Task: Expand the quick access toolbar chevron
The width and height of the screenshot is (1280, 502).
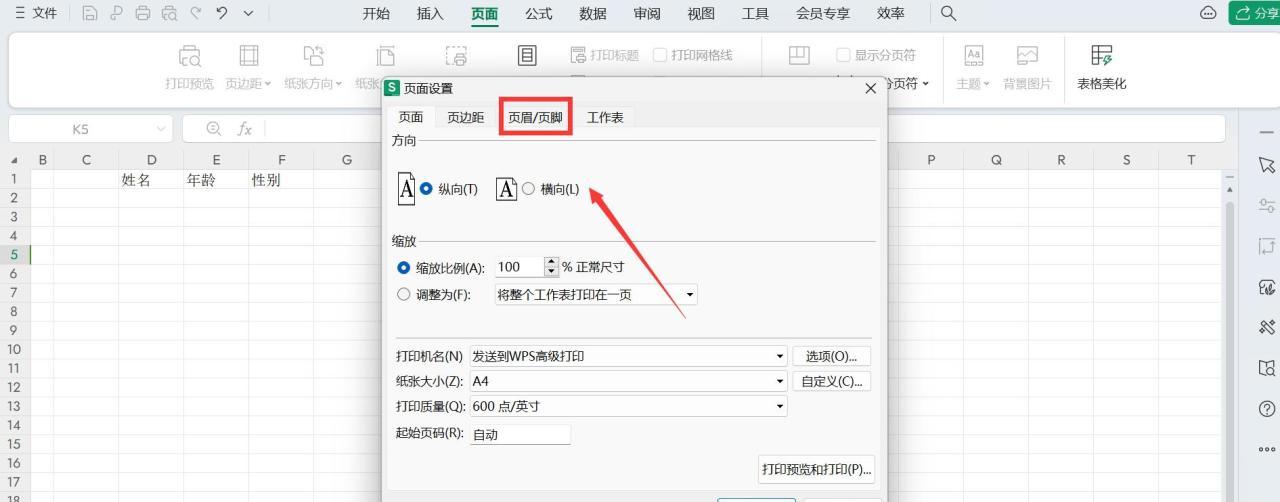Action: (249, 14)
